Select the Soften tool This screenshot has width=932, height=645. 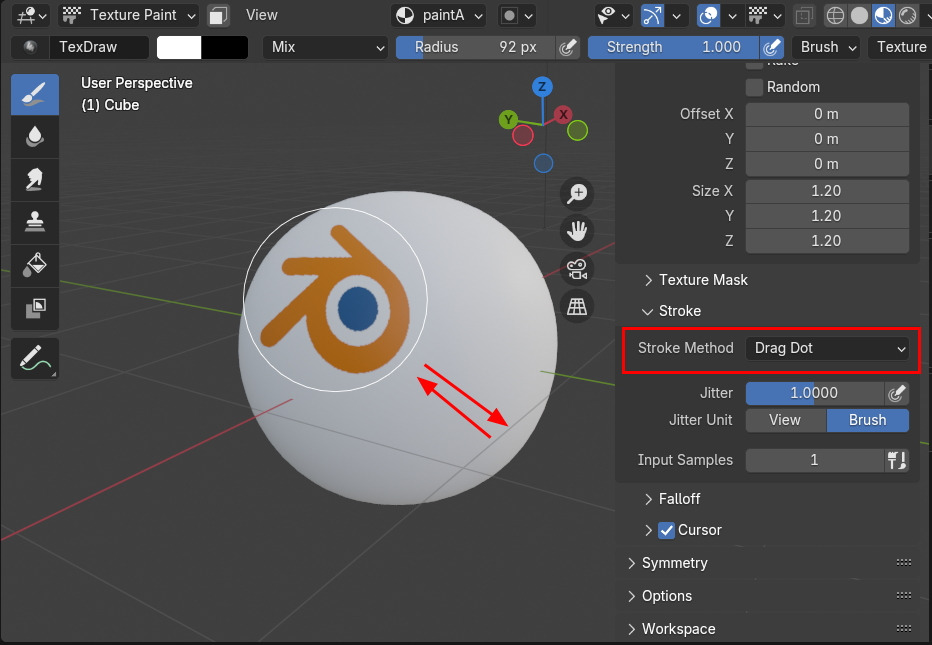coord(34,137)
